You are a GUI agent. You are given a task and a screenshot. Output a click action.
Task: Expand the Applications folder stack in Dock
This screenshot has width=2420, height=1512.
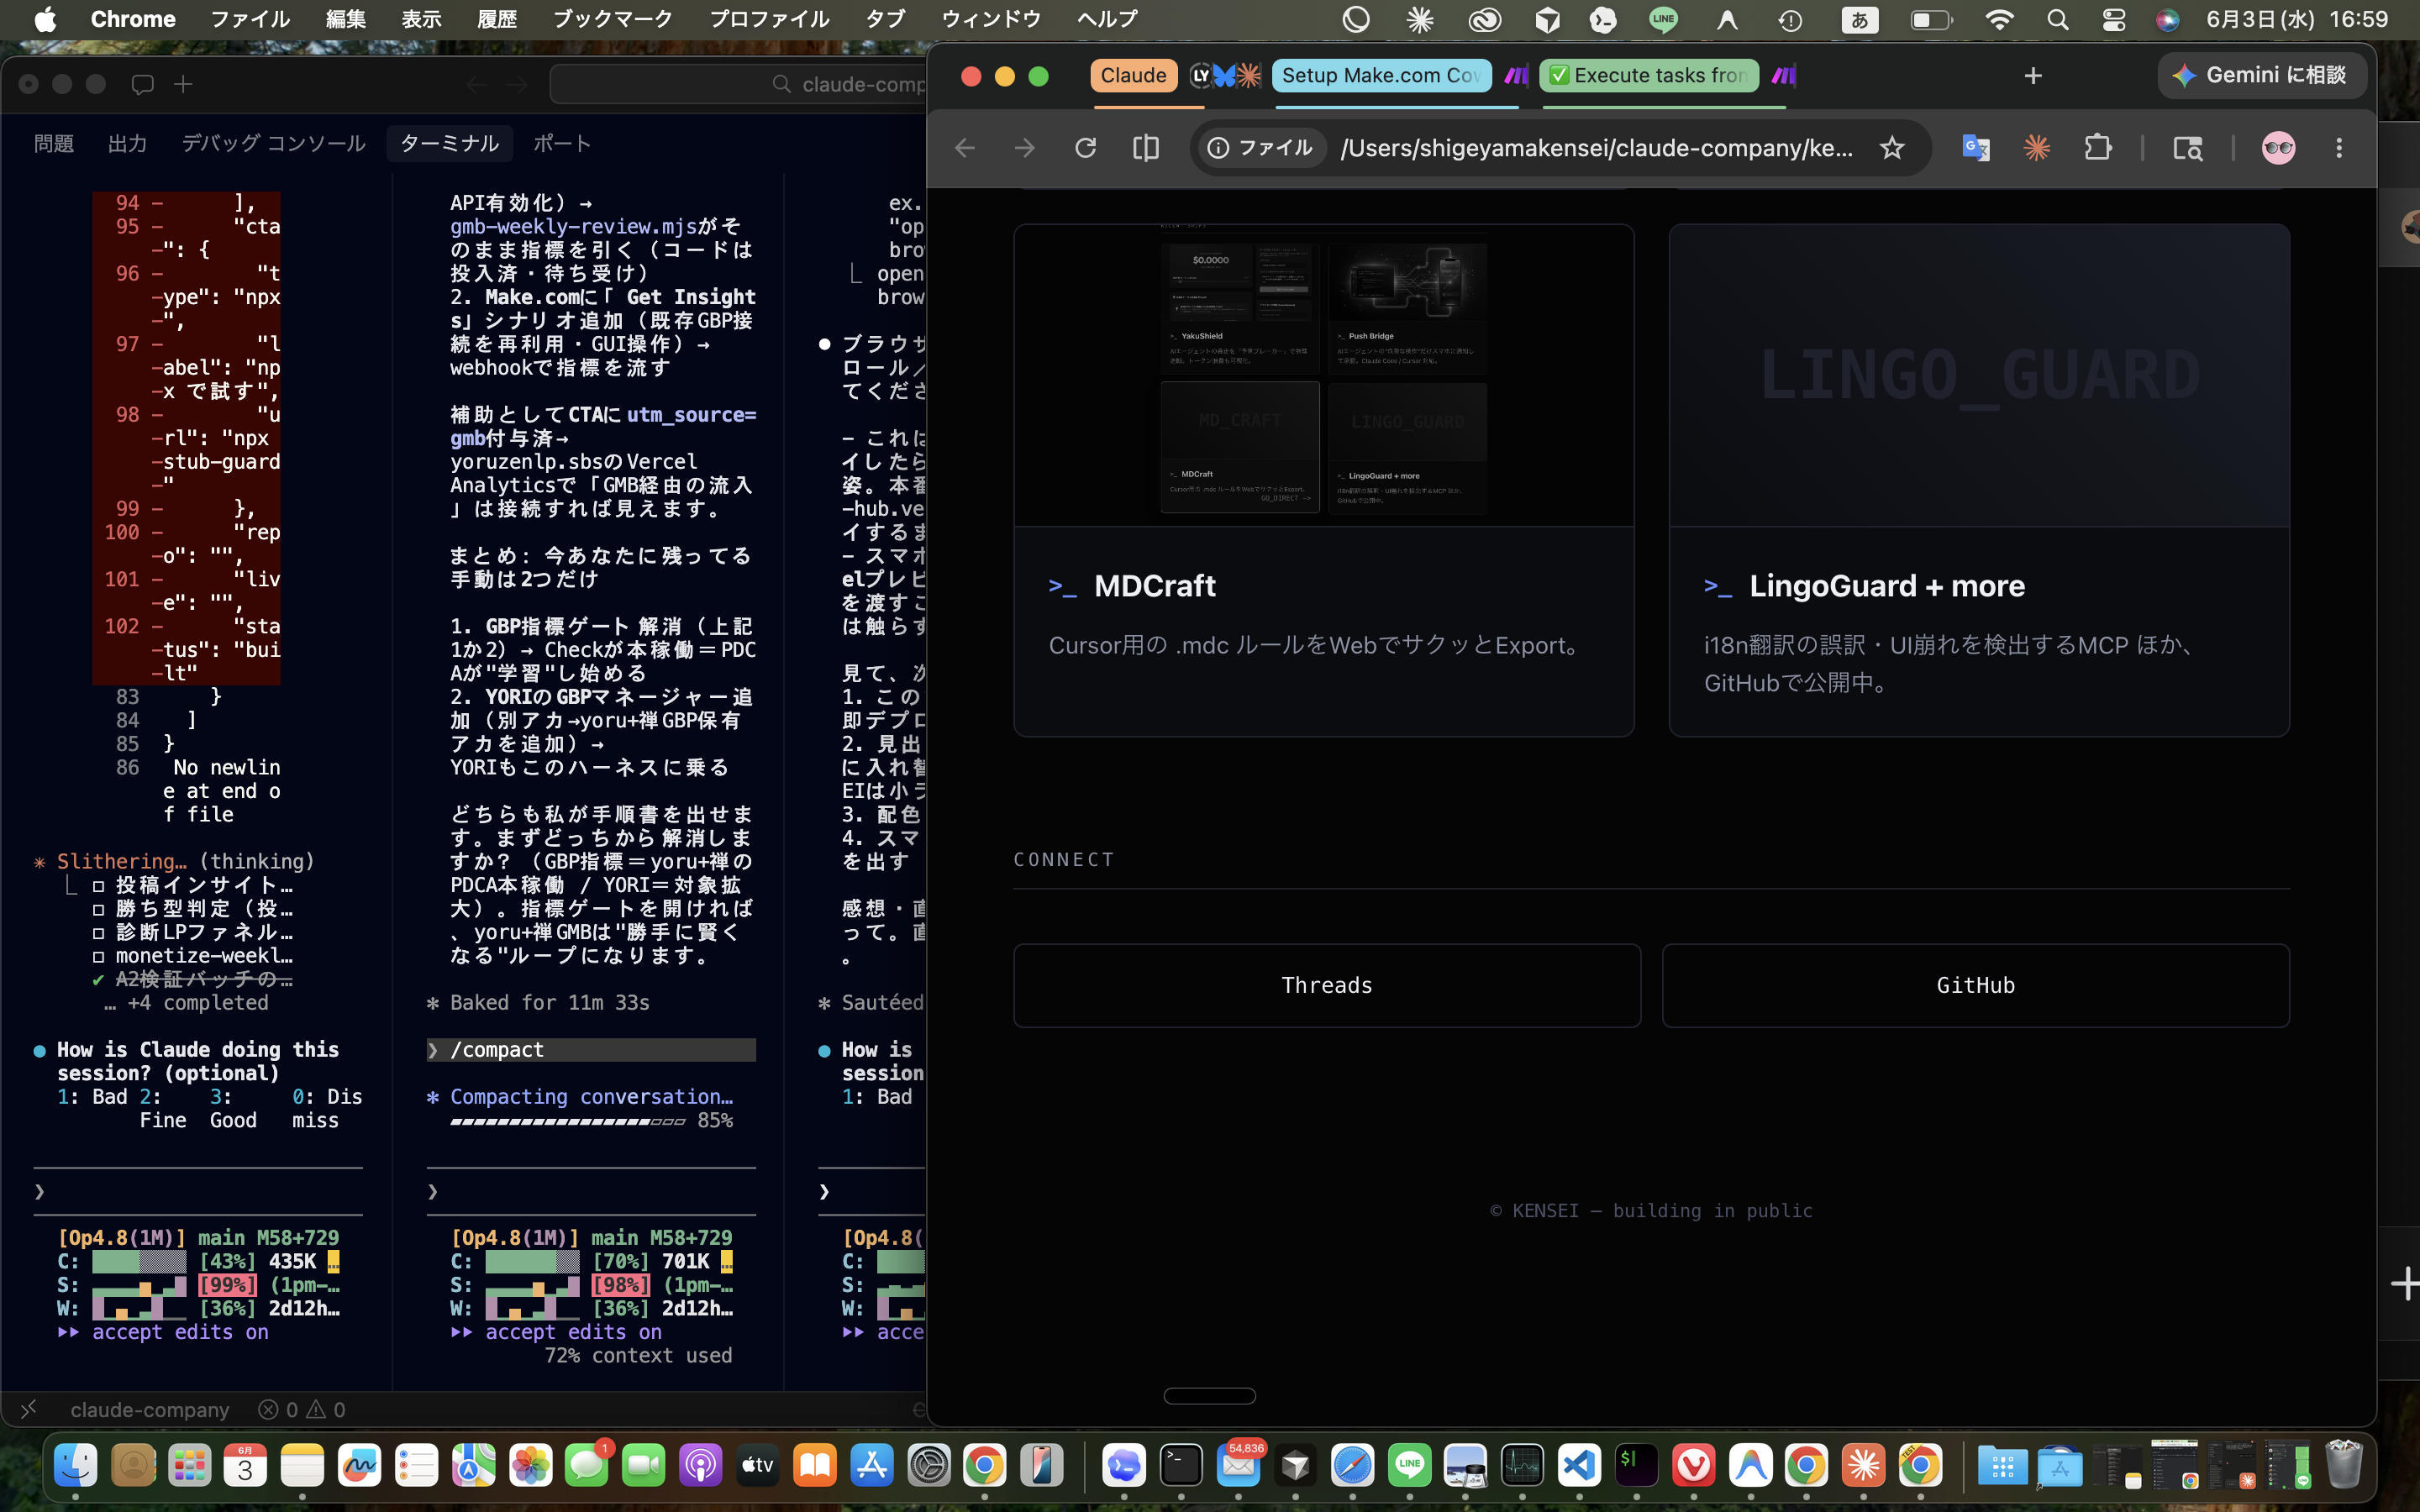2060,1466
